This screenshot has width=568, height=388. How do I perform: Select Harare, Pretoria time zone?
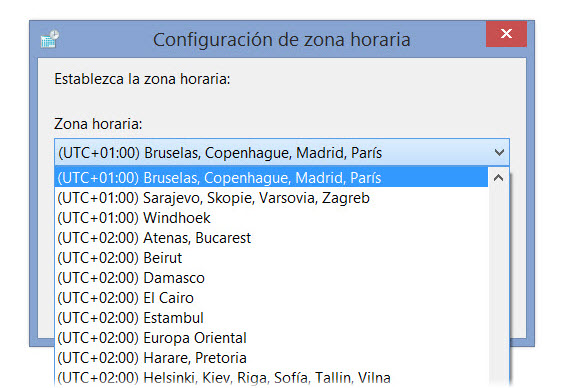point(271,358)
